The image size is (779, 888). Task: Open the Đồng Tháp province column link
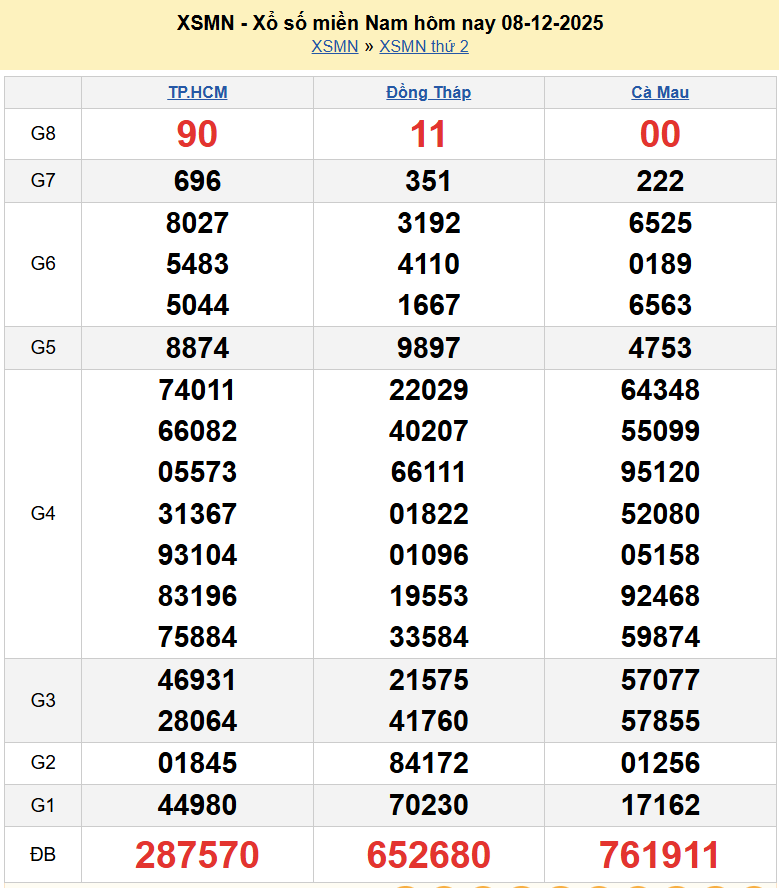click(x=428, y=92)
